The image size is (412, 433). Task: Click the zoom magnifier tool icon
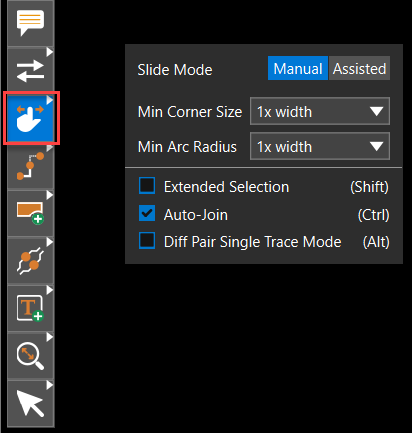(30, 356)
